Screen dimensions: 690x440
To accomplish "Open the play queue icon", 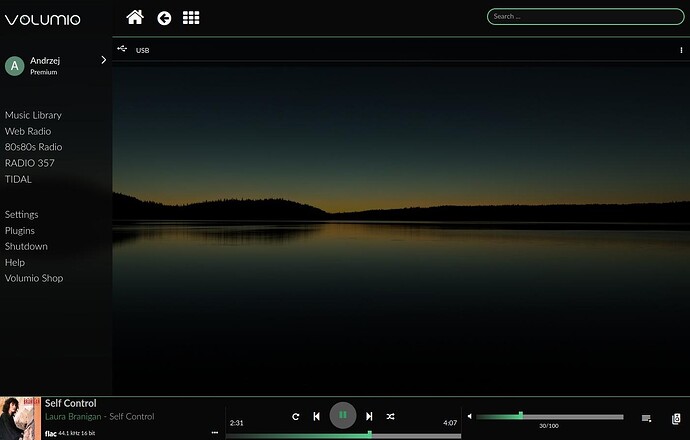I will pyautogui.click(x=647, y=418).
